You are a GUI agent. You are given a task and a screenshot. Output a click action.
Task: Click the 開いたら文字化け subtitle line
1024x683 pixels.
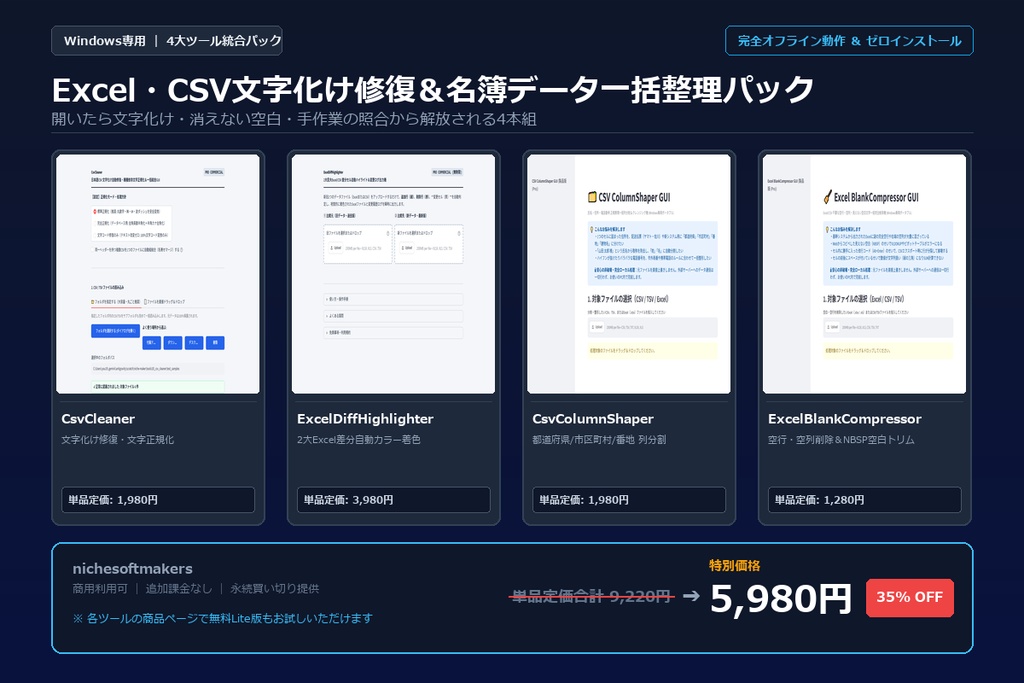[294, 119]
